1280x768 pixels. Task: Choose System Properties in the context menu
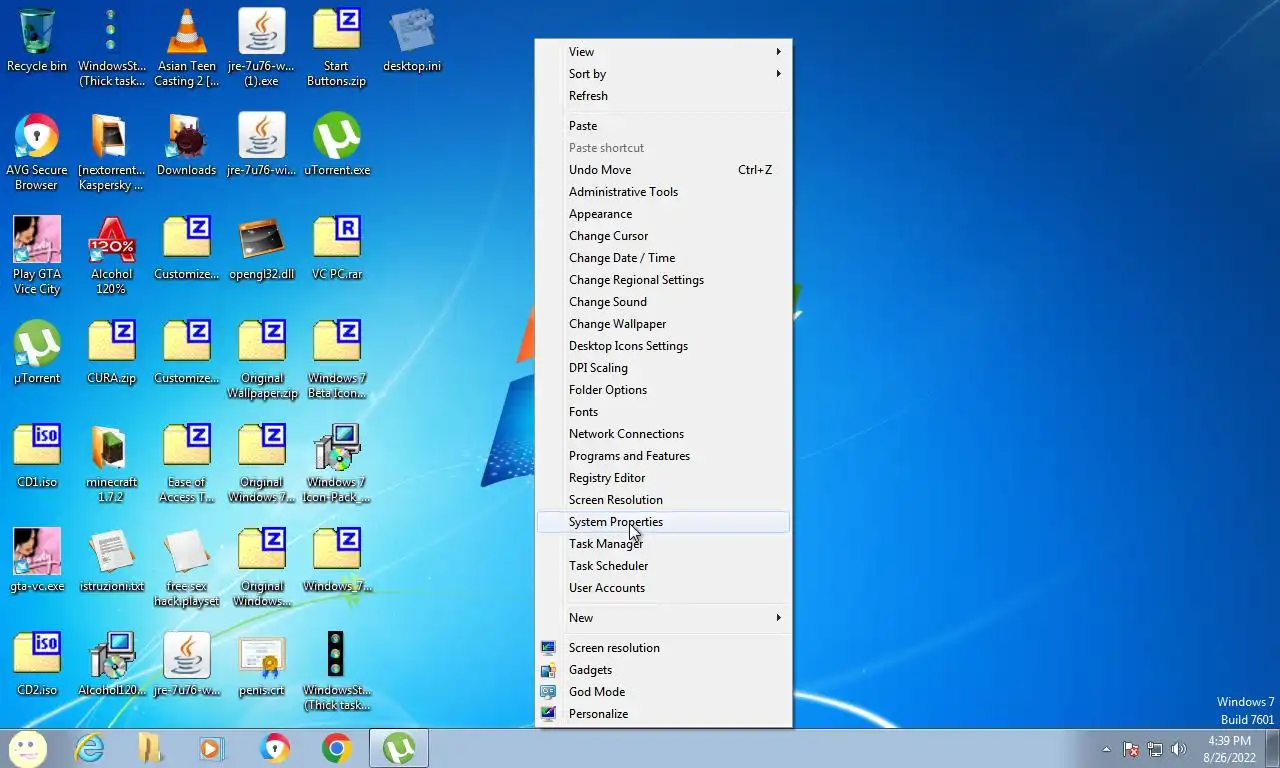664,522
